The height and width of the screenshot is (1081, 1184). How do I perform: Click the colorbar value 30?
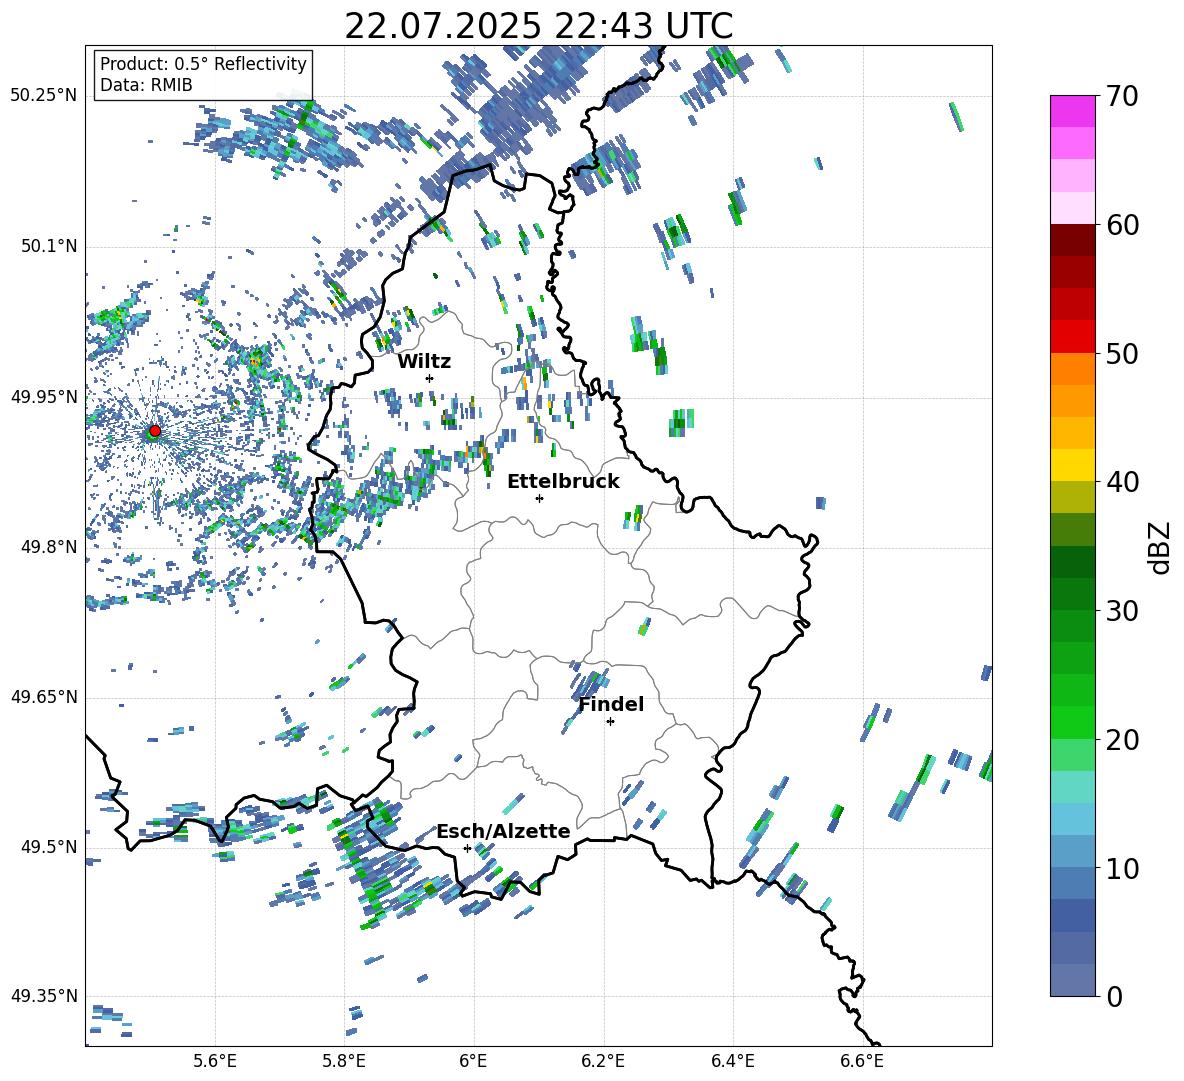1122,610
